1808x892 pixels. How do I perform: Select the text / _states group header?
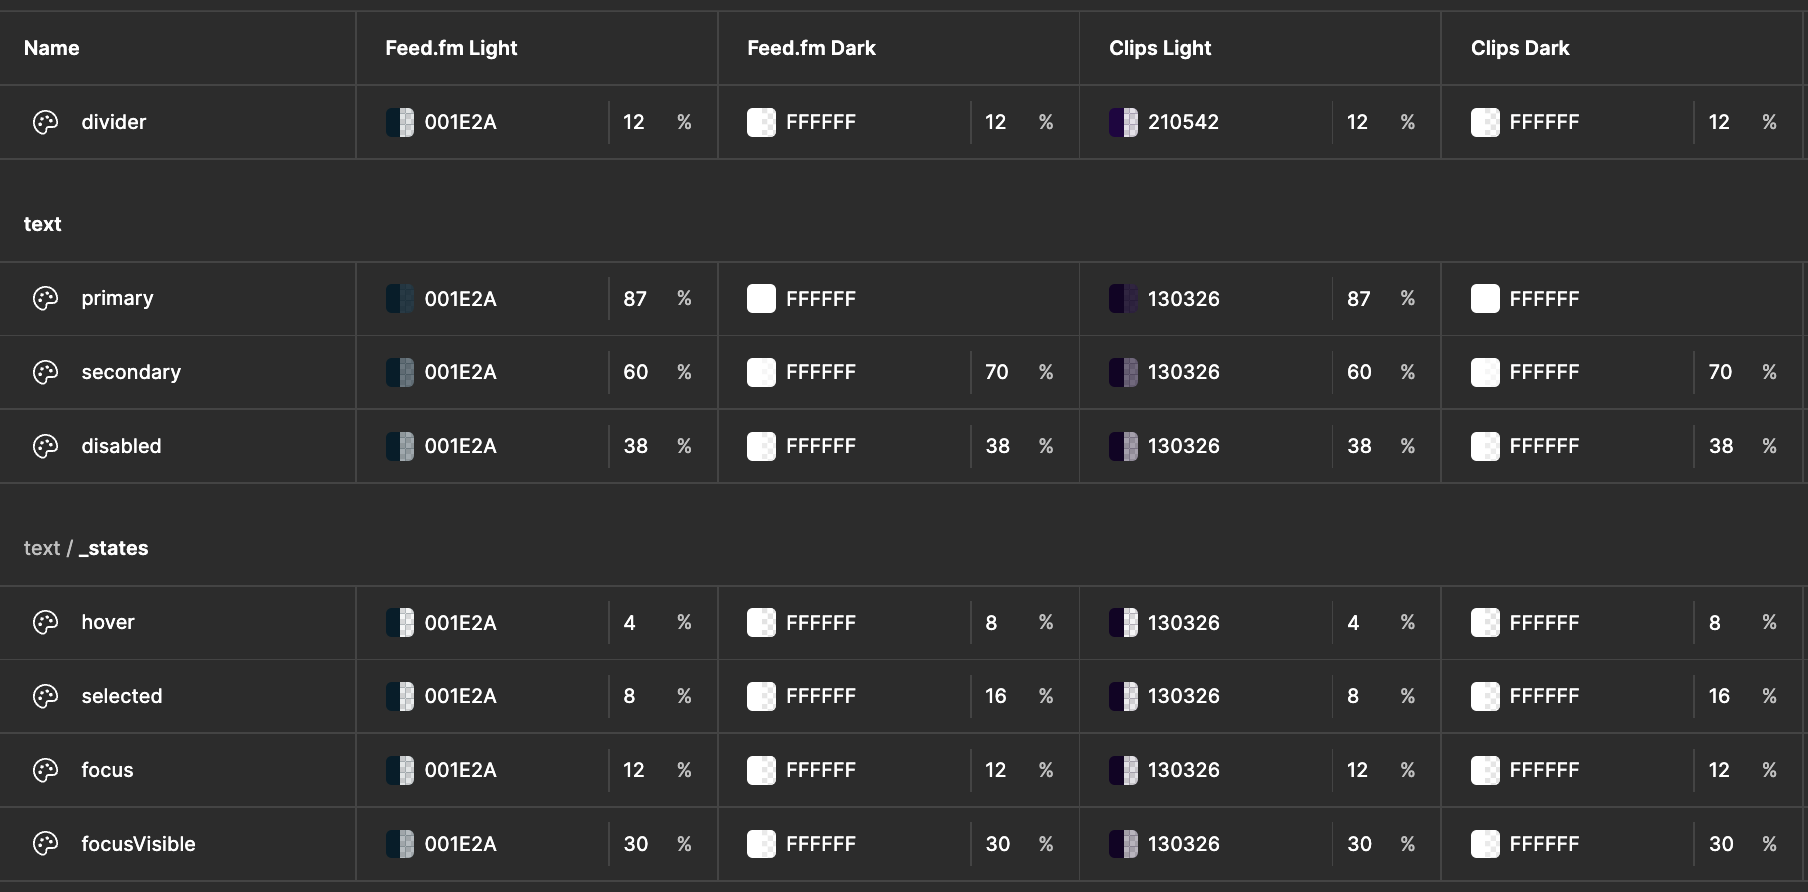(86, 548)
